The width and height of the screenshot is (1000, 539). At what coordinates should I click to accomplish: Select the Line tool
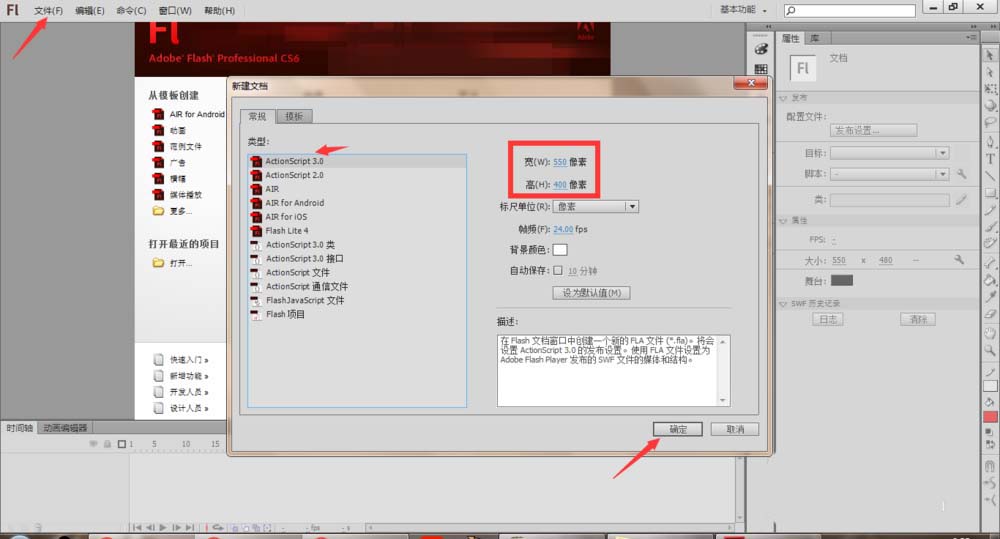[990, 175]
